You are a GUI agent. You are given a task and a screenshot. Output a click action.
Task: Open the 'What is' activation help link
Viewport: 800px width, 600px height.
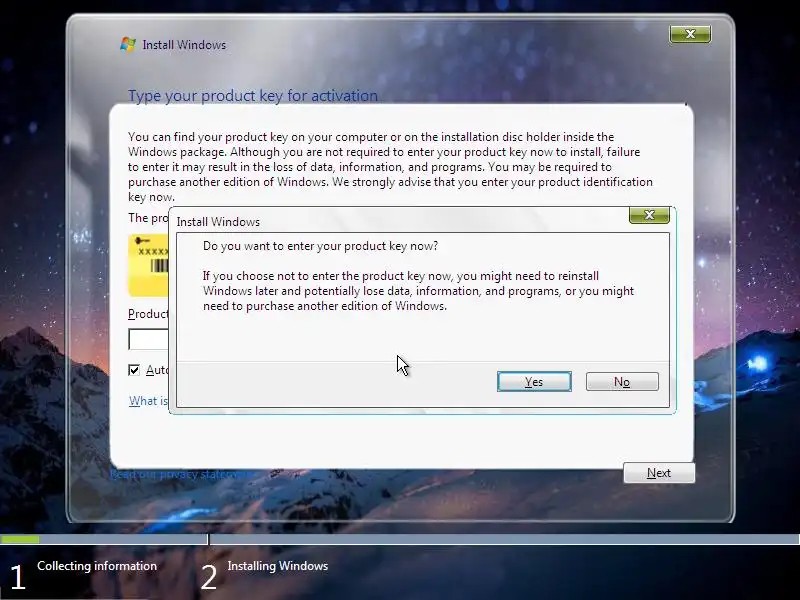(x=148, y=401)
